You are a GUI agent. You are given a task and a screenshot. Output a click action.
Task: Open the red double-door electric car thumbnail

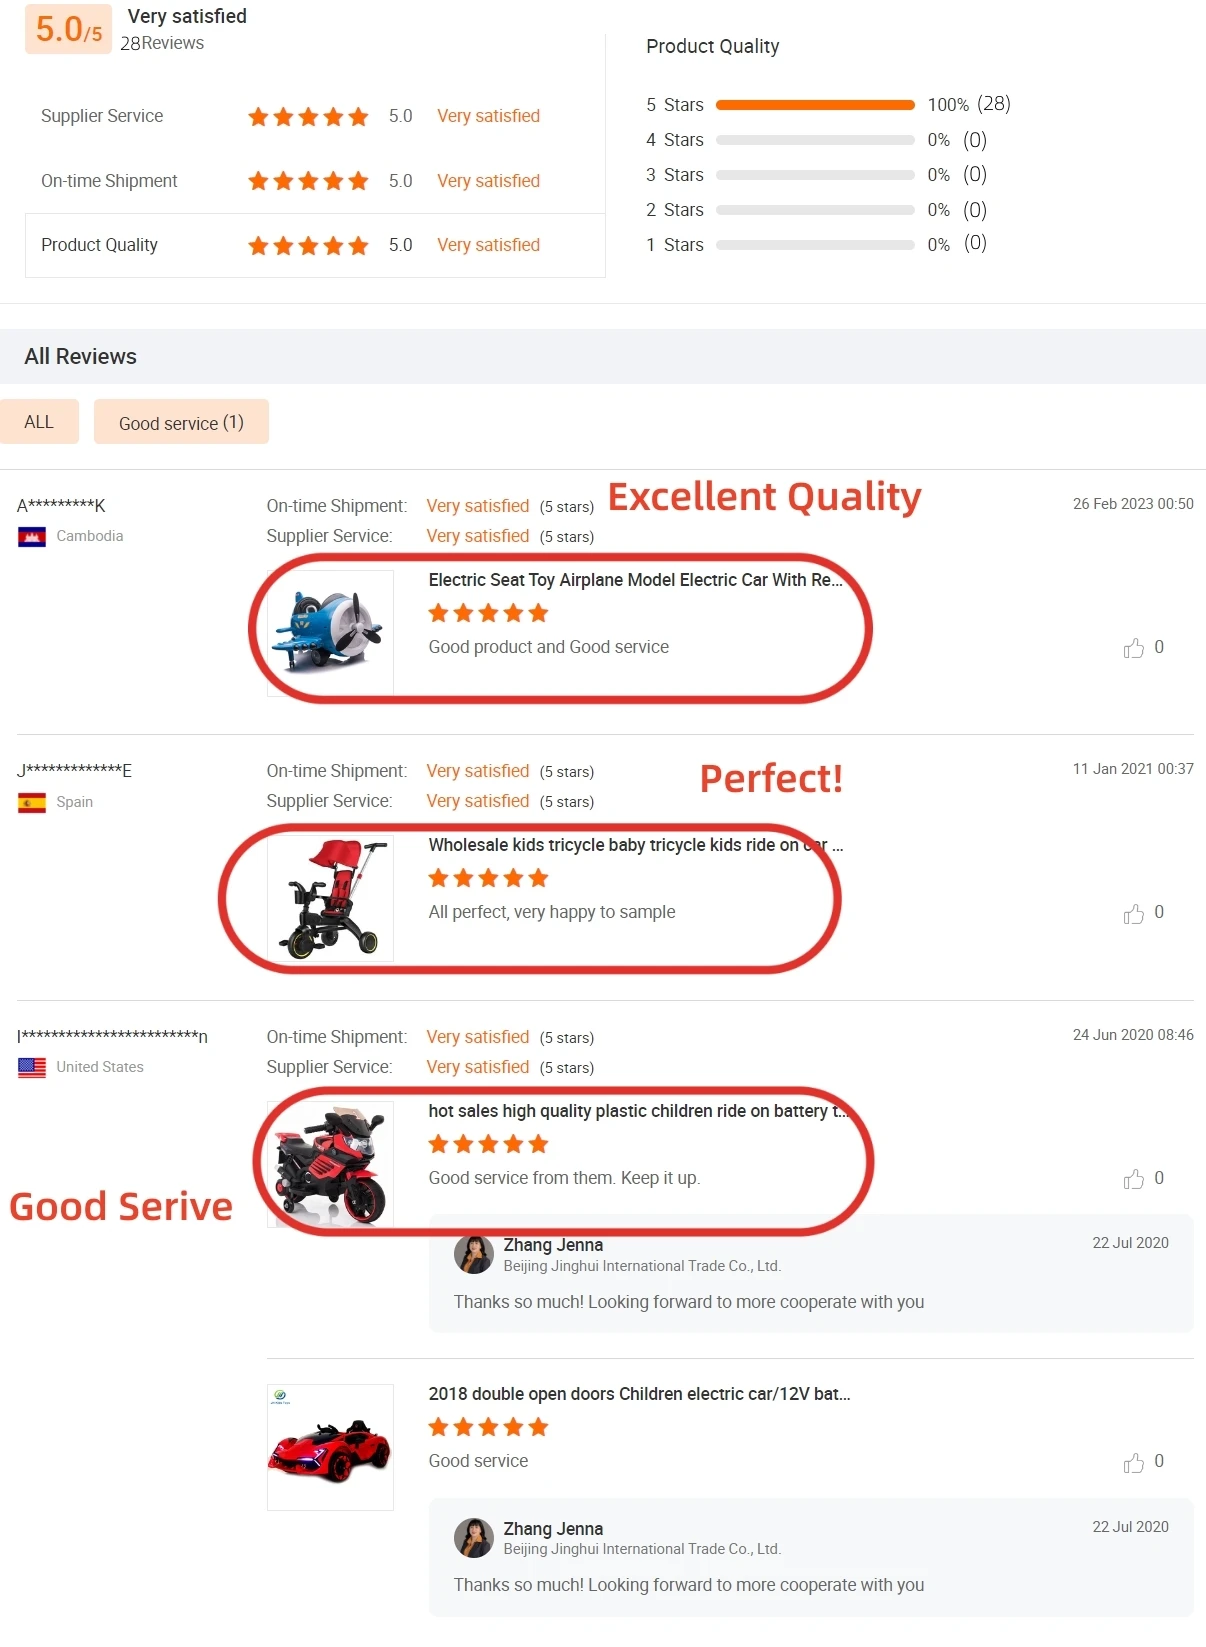click(330, 1447)
